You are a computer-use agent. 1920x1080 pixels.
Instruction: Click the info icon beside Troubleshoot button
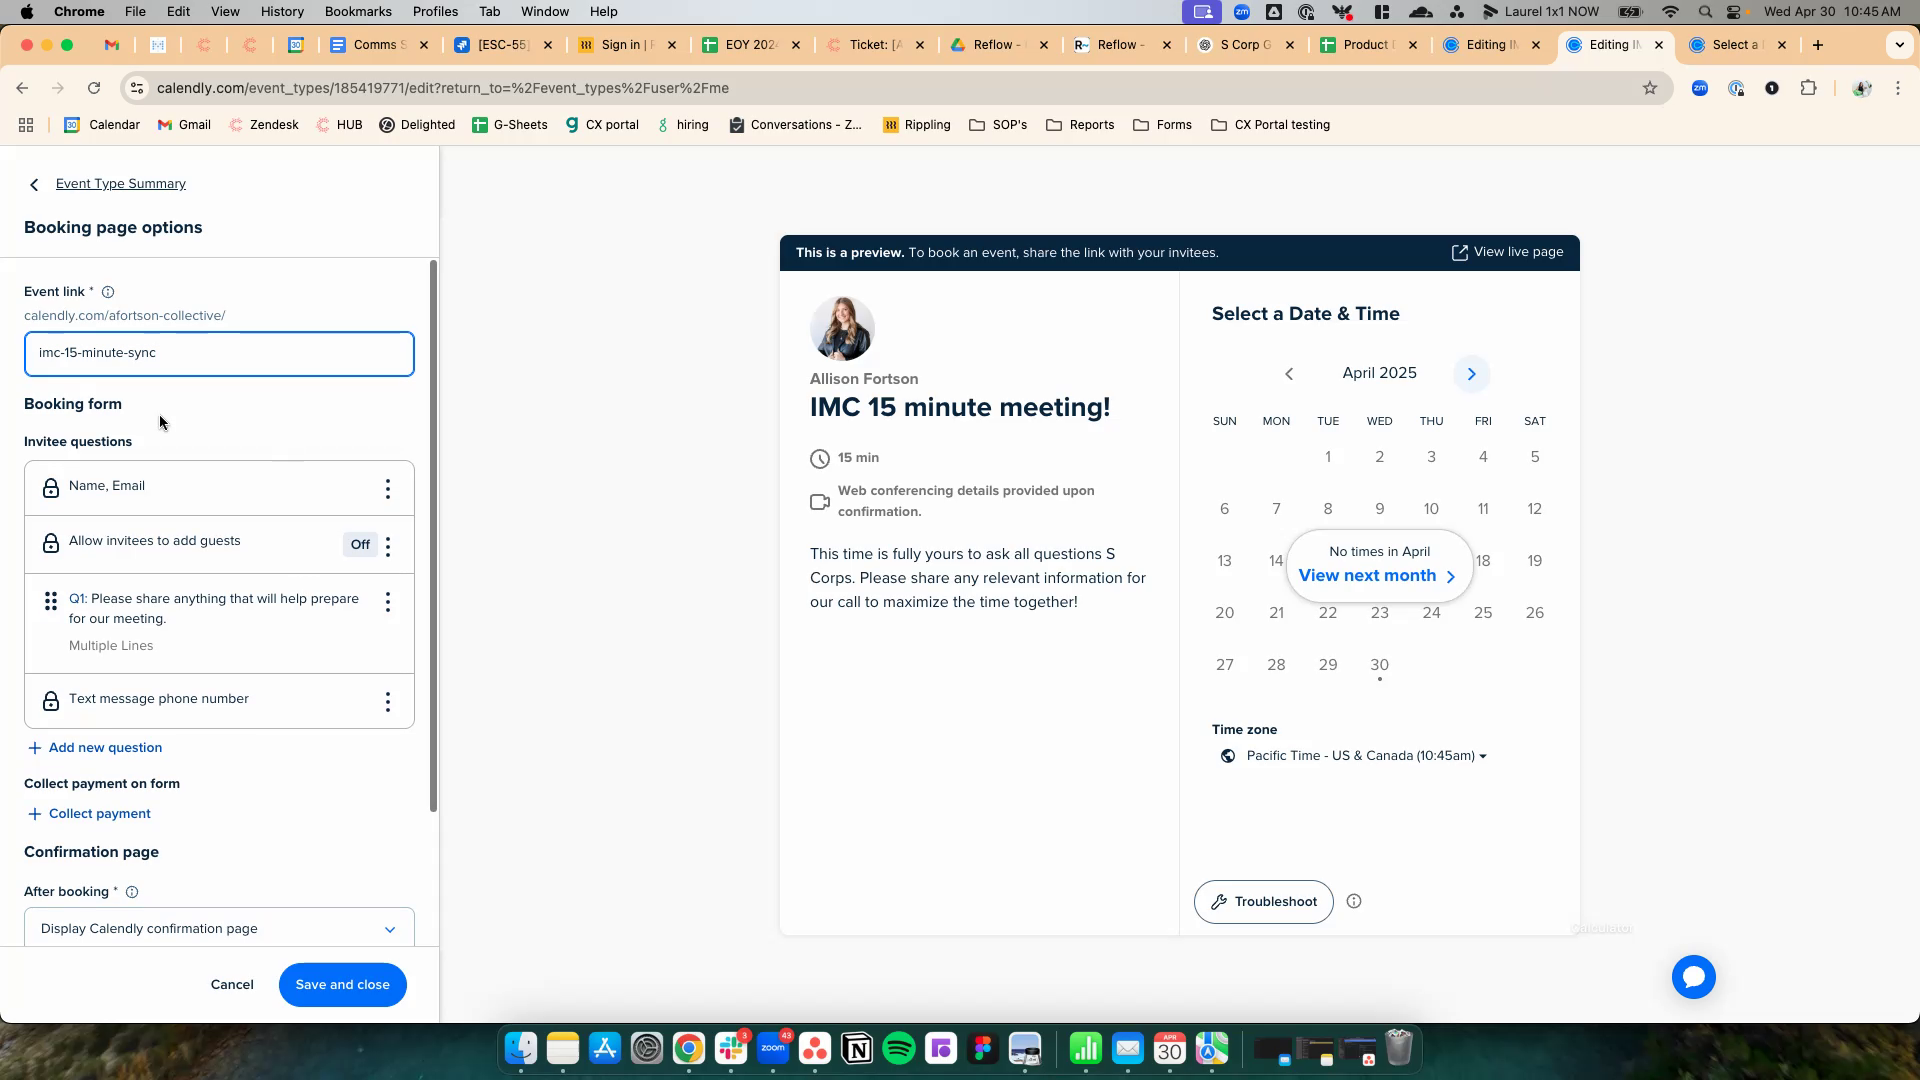click(1354, 902)
